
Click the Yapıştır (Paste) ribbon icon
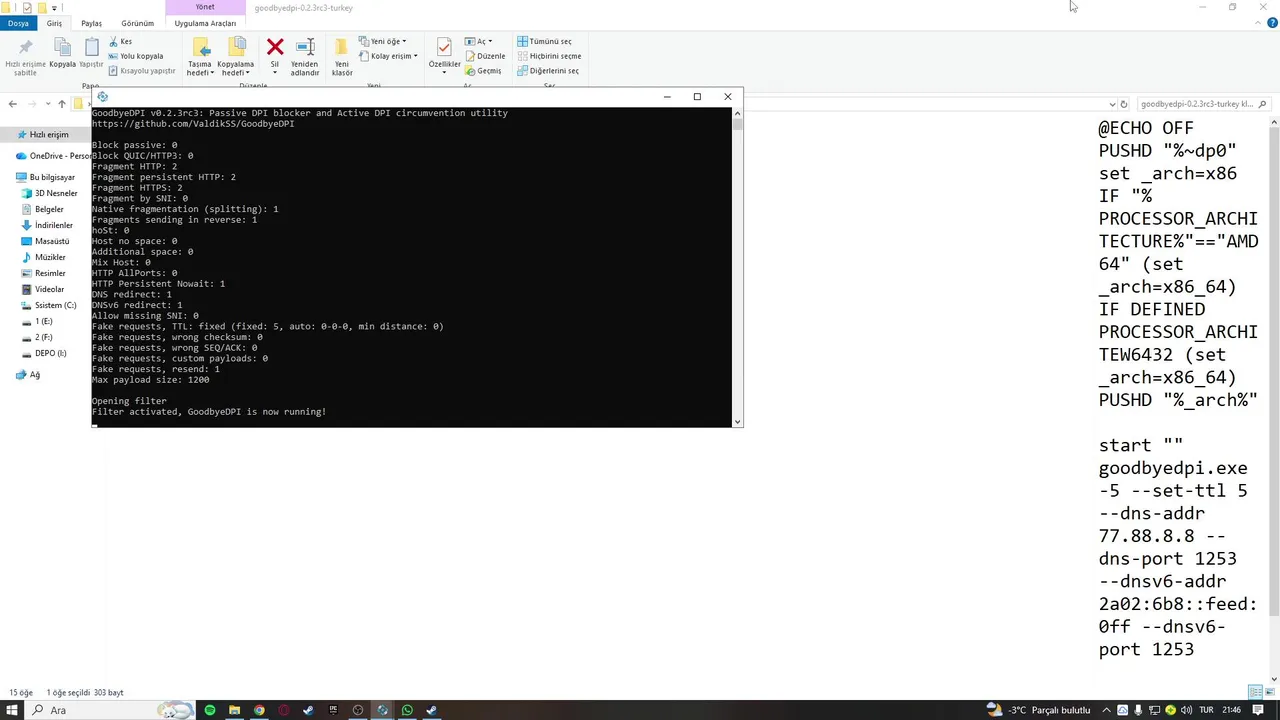(x=91, y=55)
